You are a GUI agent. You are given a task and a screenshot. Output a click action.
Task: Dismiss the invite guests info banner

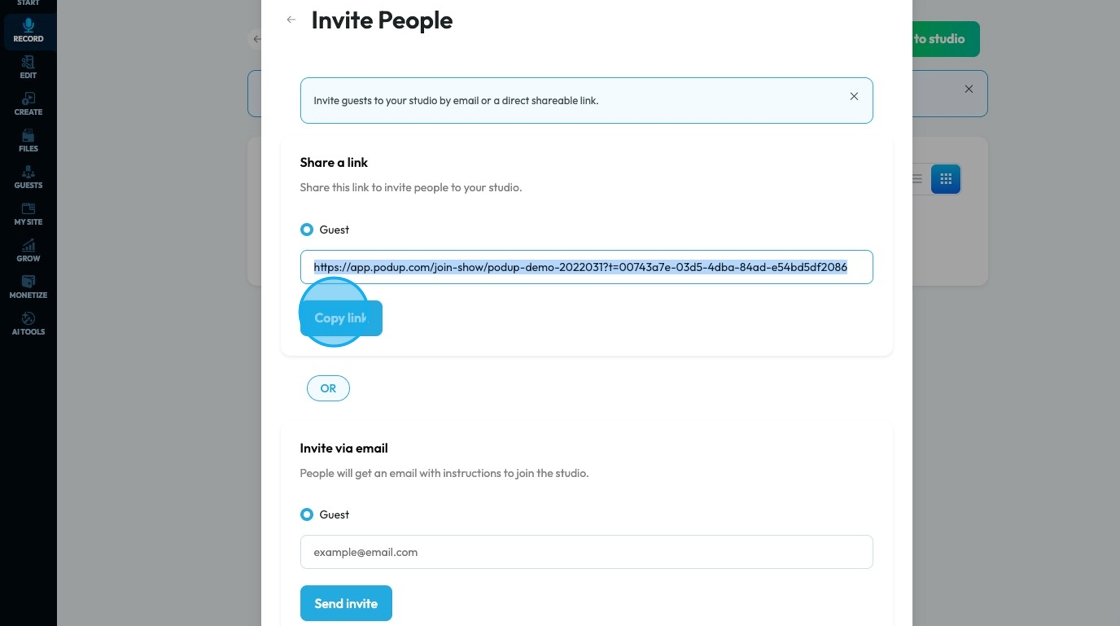[854, 97]
